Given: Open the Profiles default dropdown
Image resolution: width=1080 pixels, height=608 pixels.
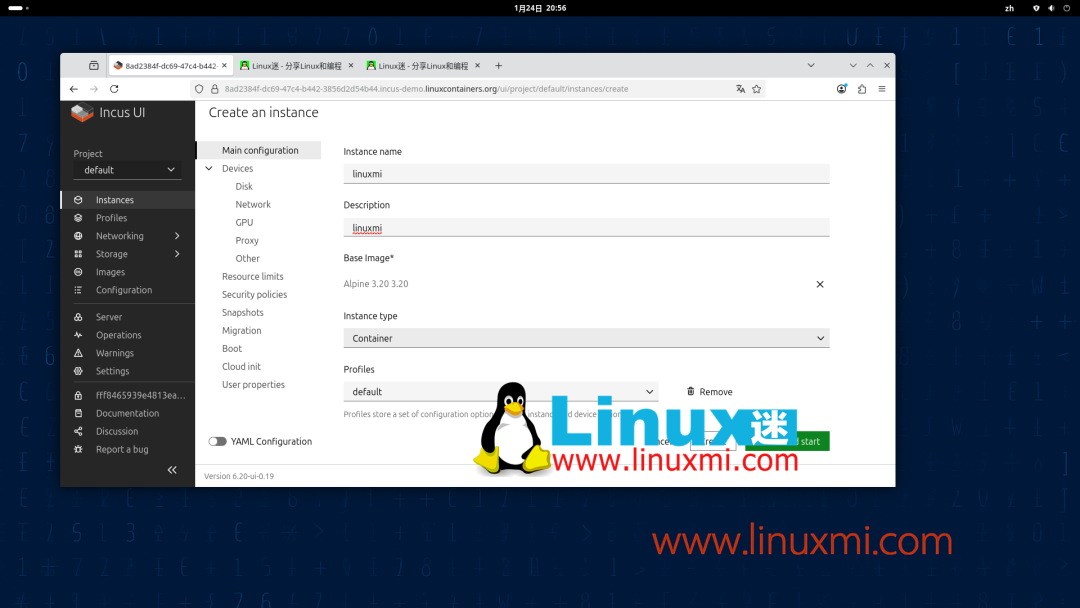Looking at the screenshot, I should (x=501, y=392).
